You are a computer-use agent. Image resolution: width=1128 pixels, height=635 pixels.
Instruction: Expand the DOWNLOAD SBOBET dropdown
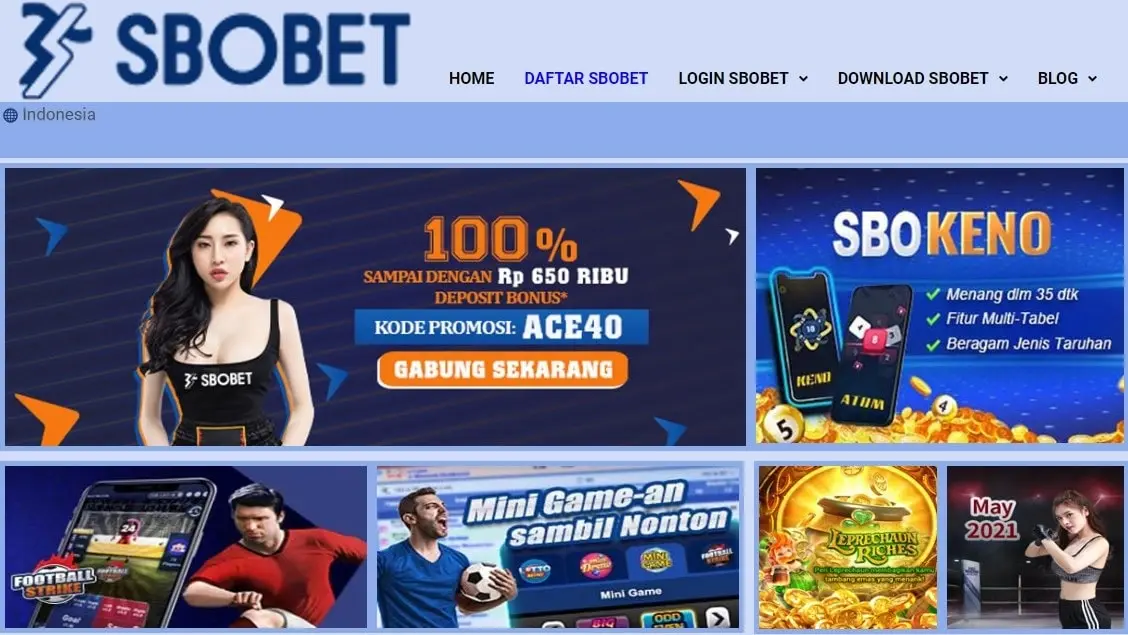[x=922, y=78]
